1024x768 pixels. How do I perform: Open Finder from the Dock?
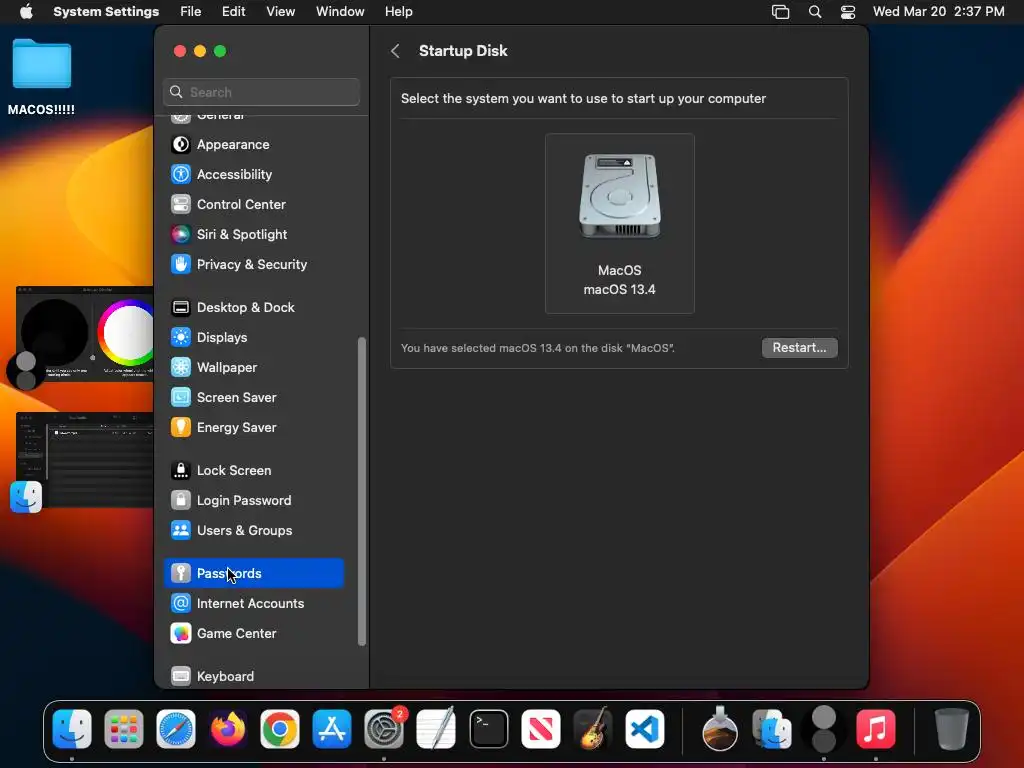[71, 729]
